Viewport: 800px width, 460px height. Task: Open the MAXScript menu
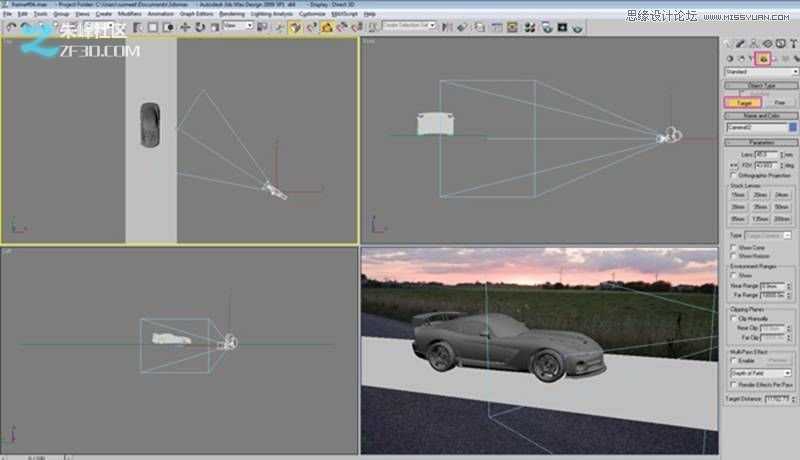point(344,14)
